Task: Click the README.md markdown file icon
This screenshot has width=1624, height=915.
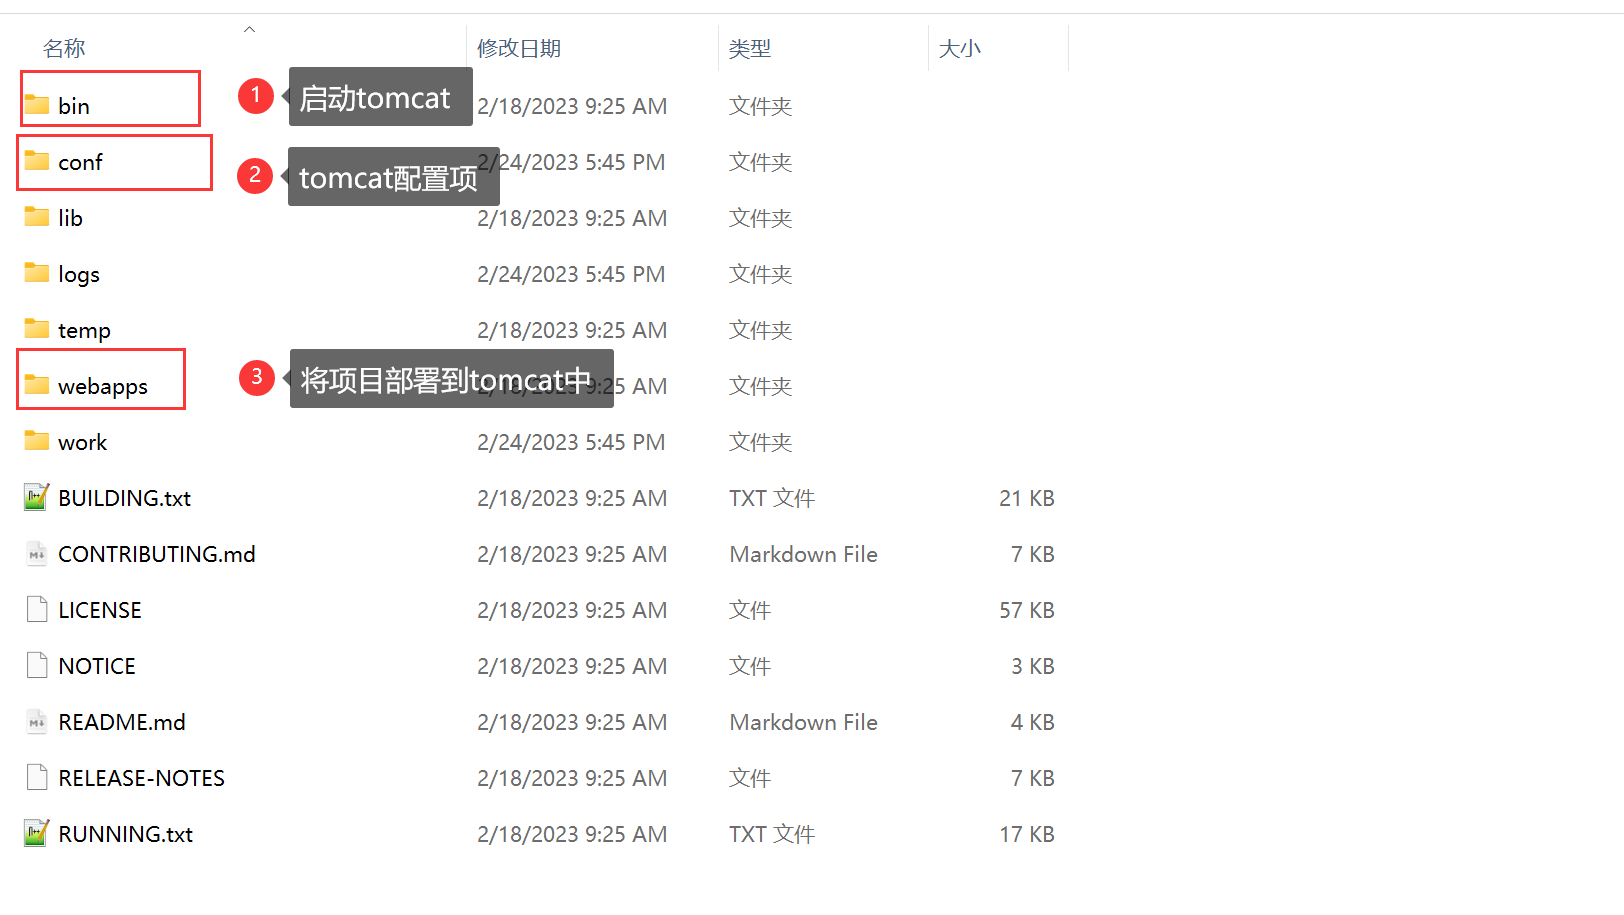Action: click(x=37, y=722)
